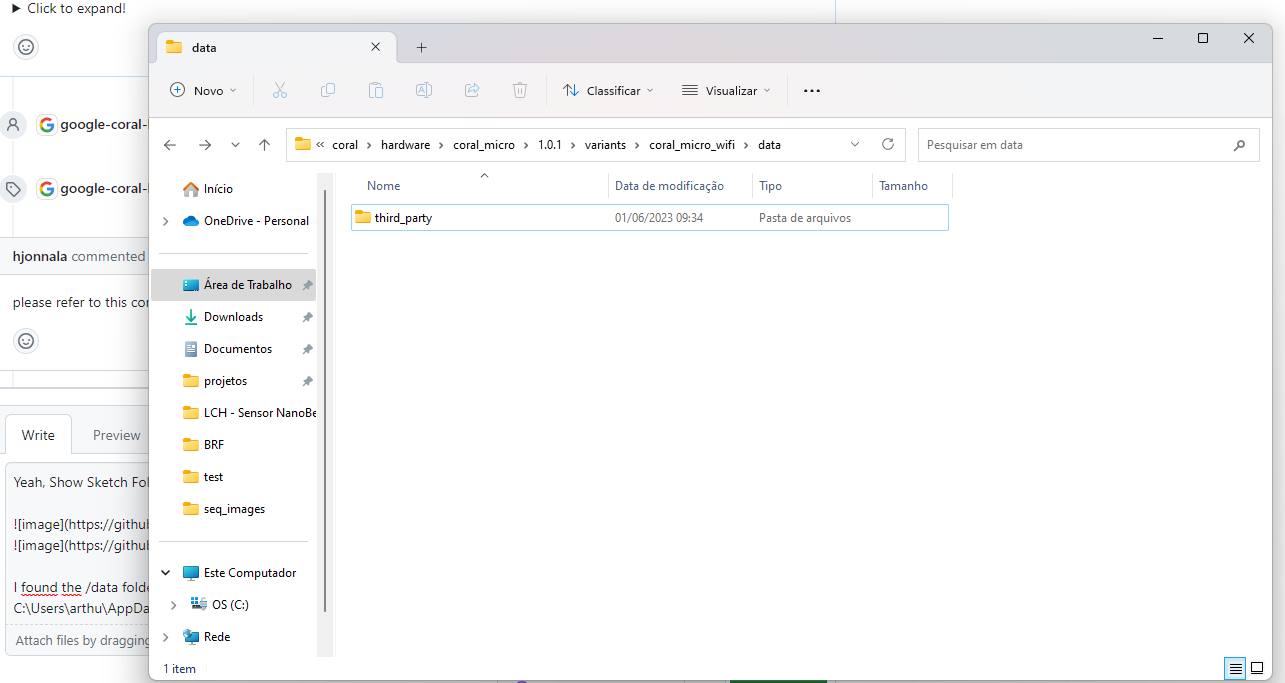
Task: Select the Copy icon in the toolbar
Action: pyautogui.click(x=328, y=90)
